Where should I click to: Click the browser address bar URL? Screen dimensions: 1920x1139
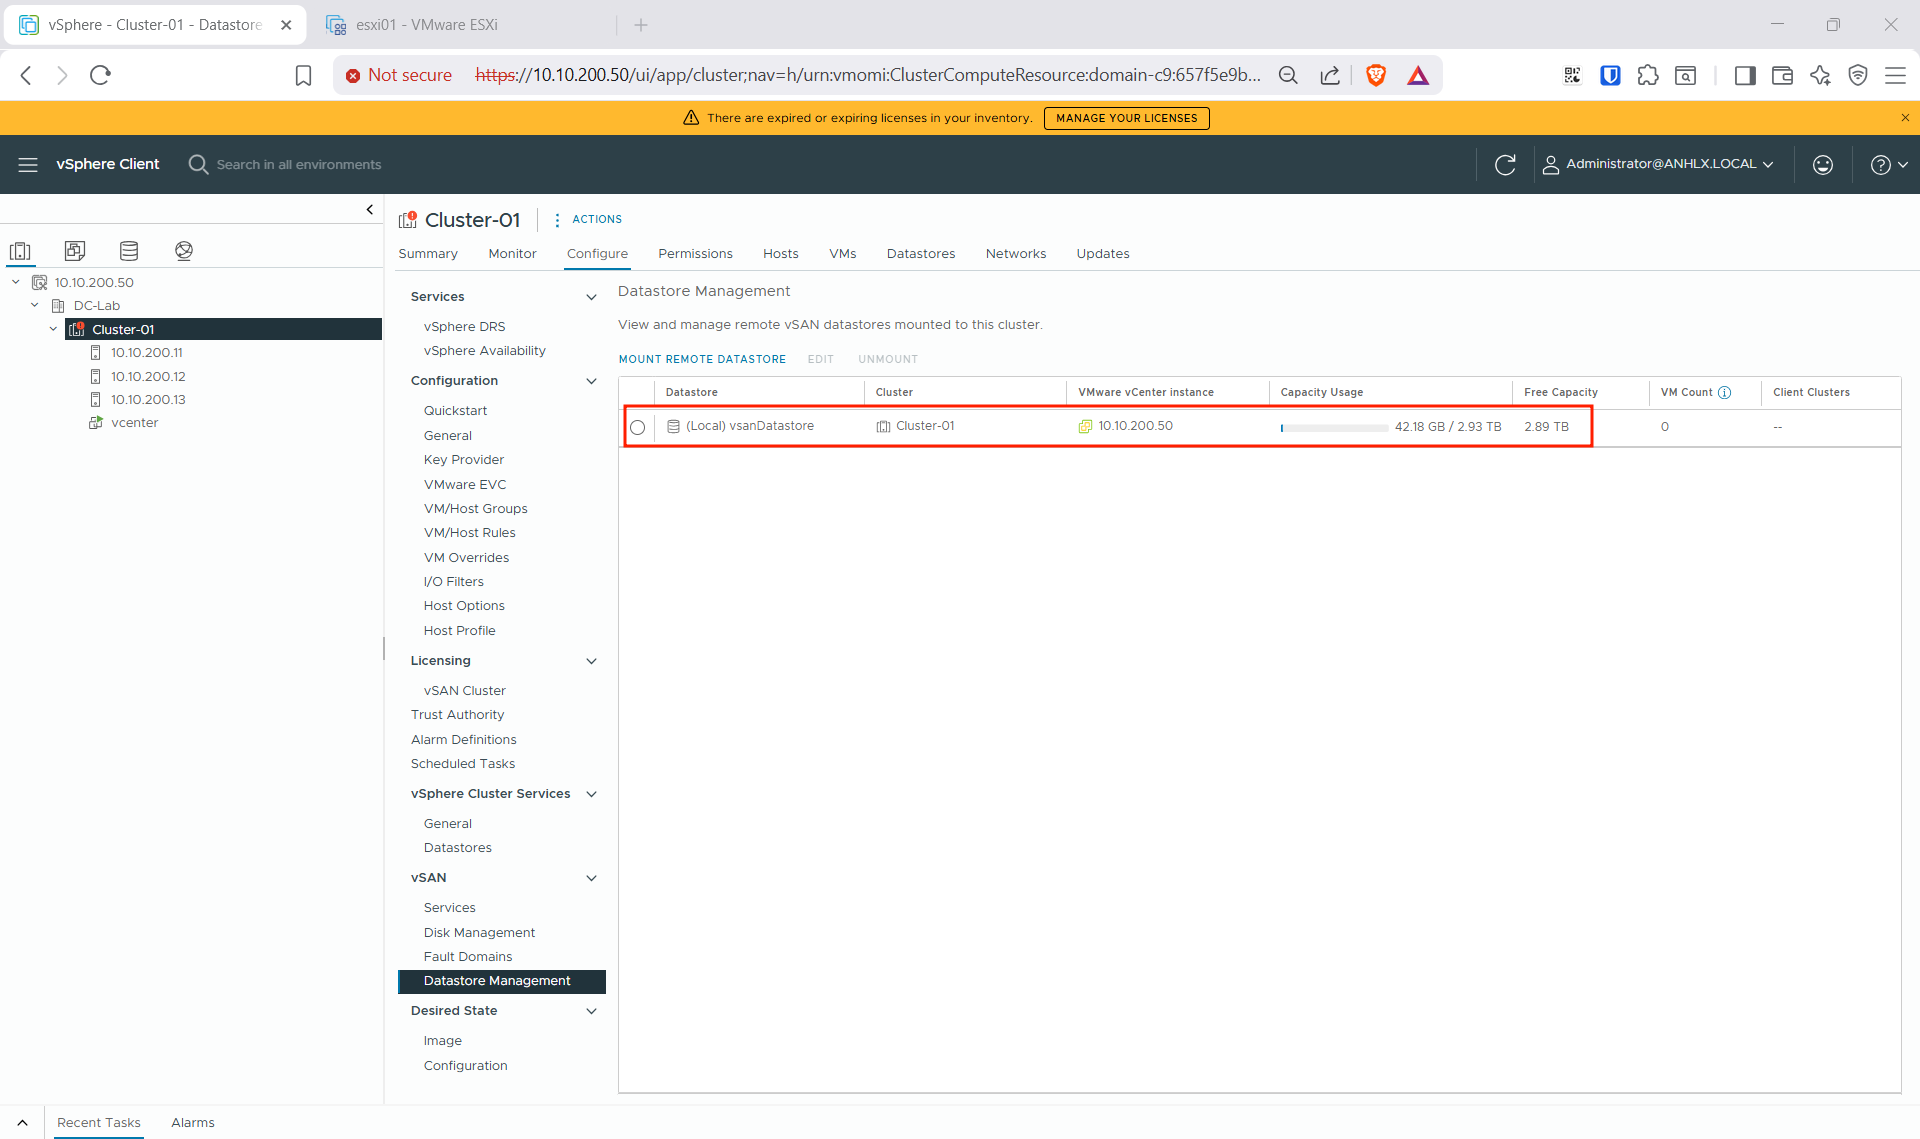pyautogui.click(x=868, y=75)
